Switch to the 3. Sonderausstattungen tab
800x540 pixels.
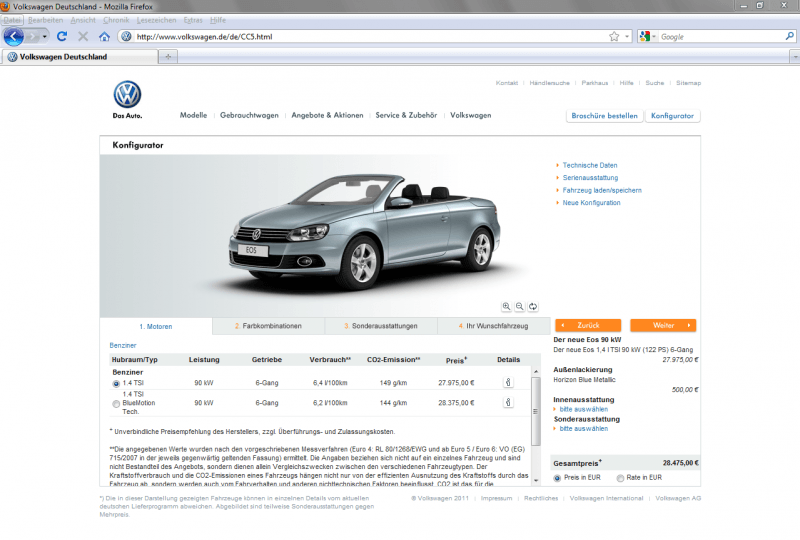pyautogui.click(x=381, y=326)
